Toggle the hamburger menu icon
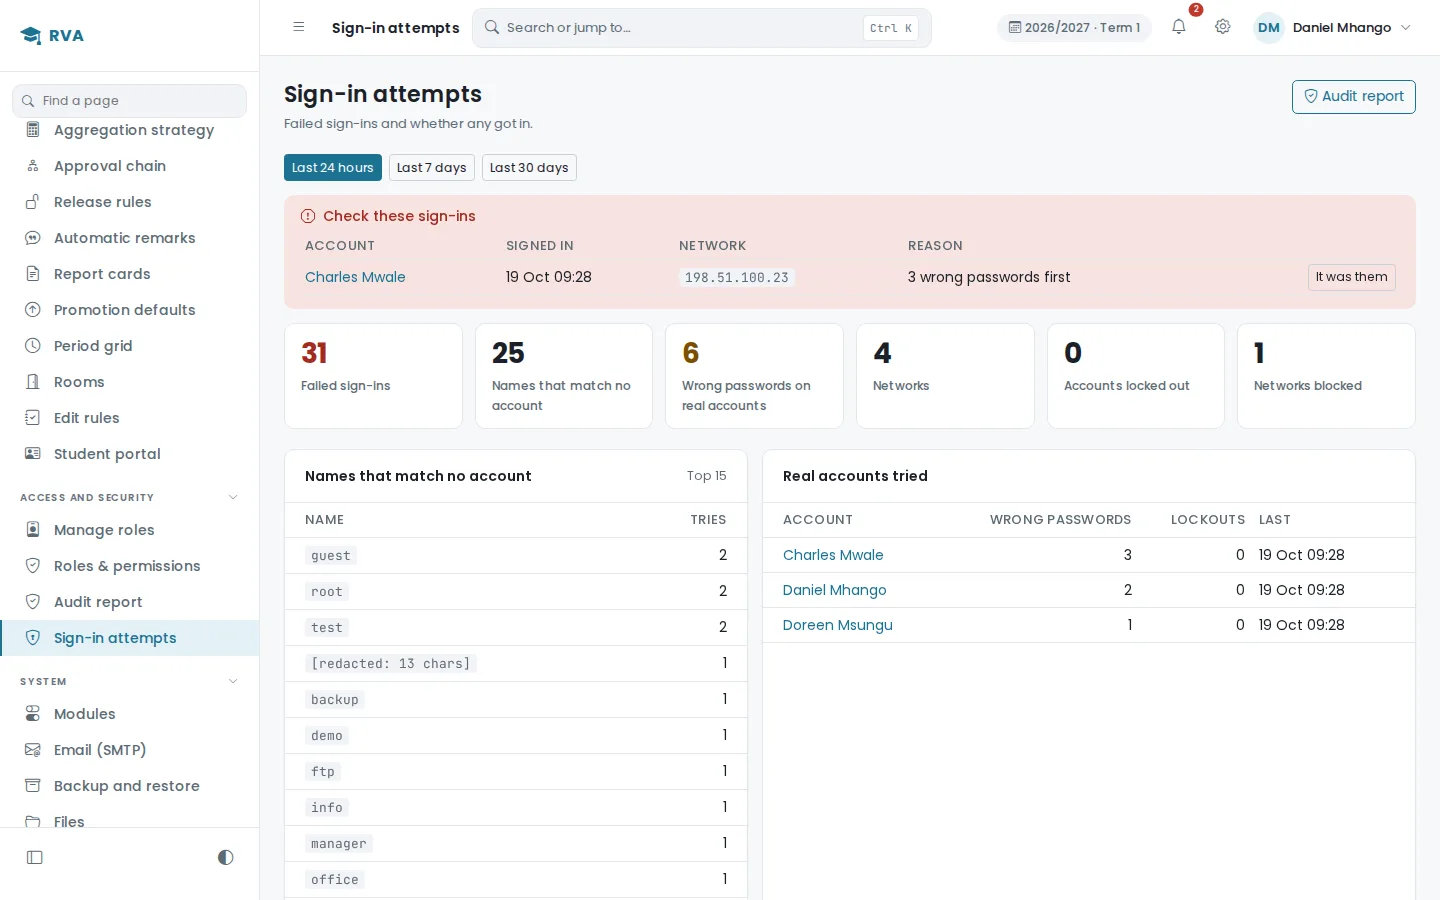This screenshot has height=900, width=1440. pyautogui.click(x=299, y=27)
